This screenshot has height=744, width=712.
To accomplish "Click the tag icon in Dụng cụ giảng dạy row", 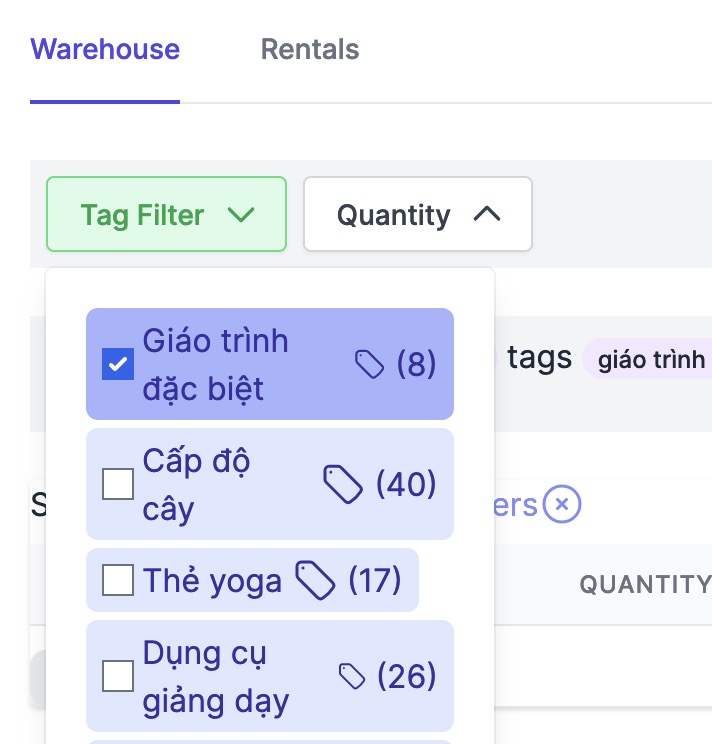I will point(352,677).
